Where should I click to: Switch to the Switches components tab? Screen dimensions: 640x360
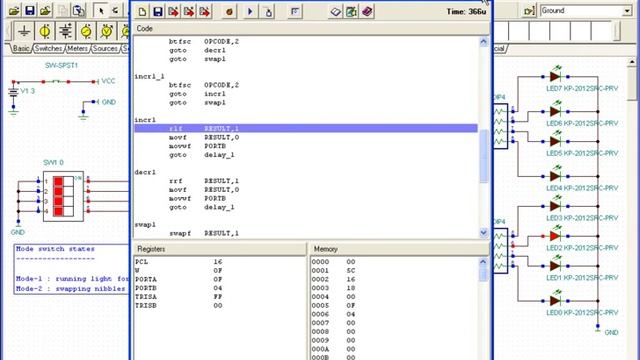click(48, 49)
